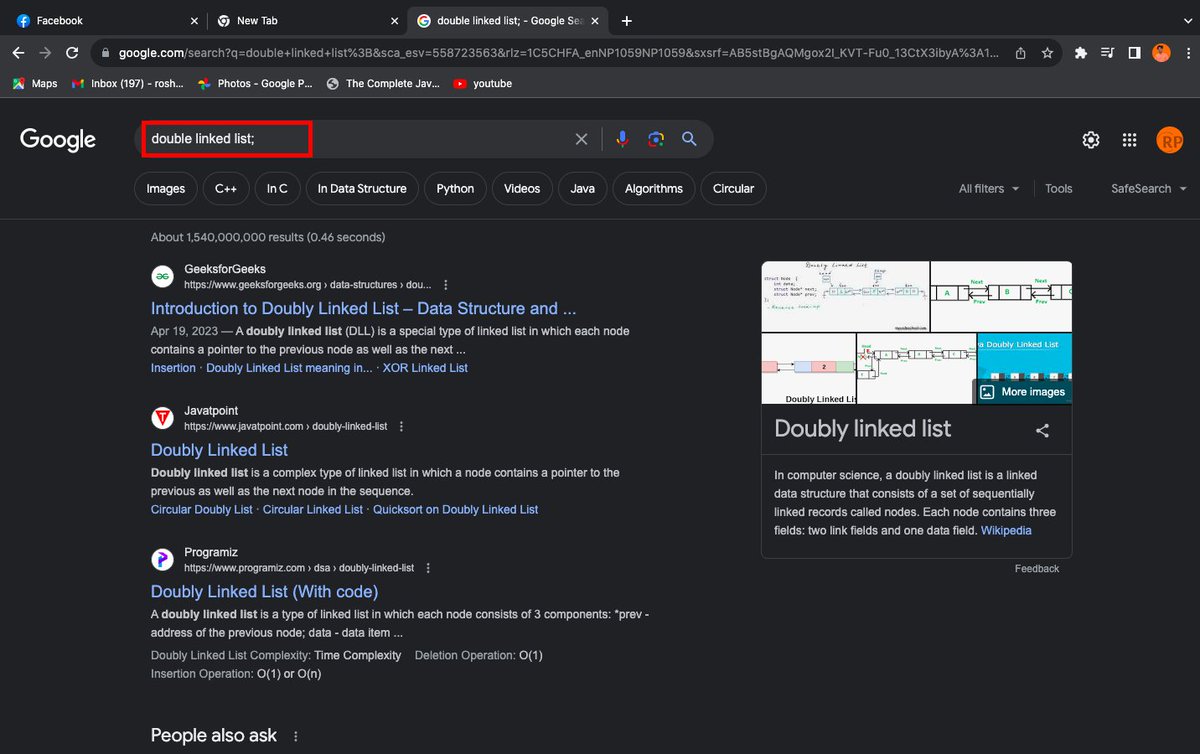The image size is (1200, 754).
Task: Filter results by Videos
Action: [x=522, y=189]
